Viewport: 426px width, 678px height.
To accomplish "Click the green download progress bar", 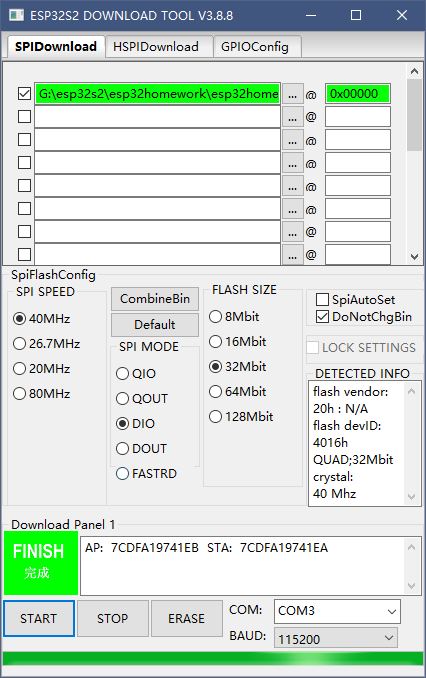I will tap(213, 659).
